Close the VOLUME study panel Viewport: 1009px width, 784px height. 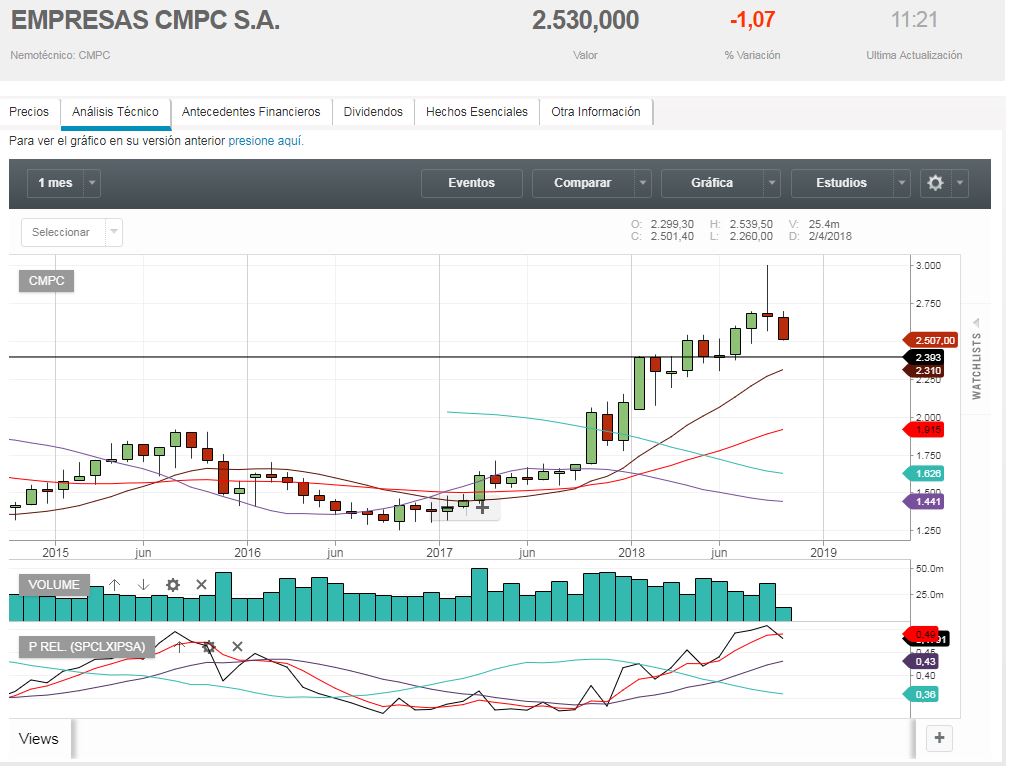click(x=201, y=584)
